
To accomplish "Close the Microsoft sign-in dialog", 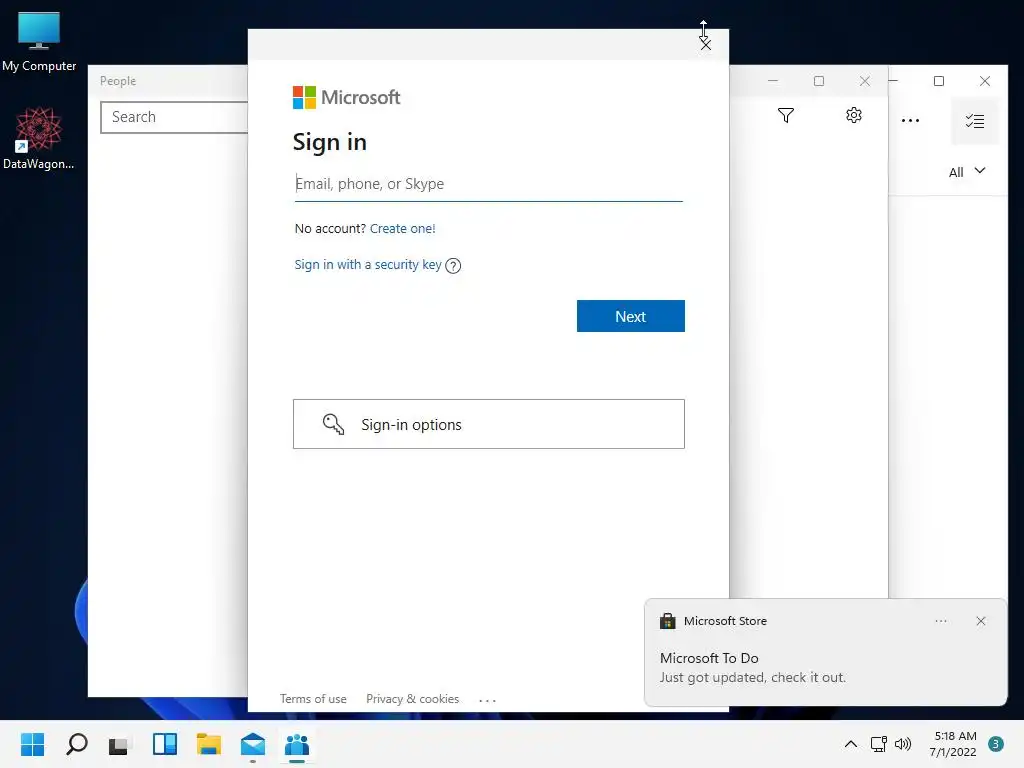I will tap(705, 44).
